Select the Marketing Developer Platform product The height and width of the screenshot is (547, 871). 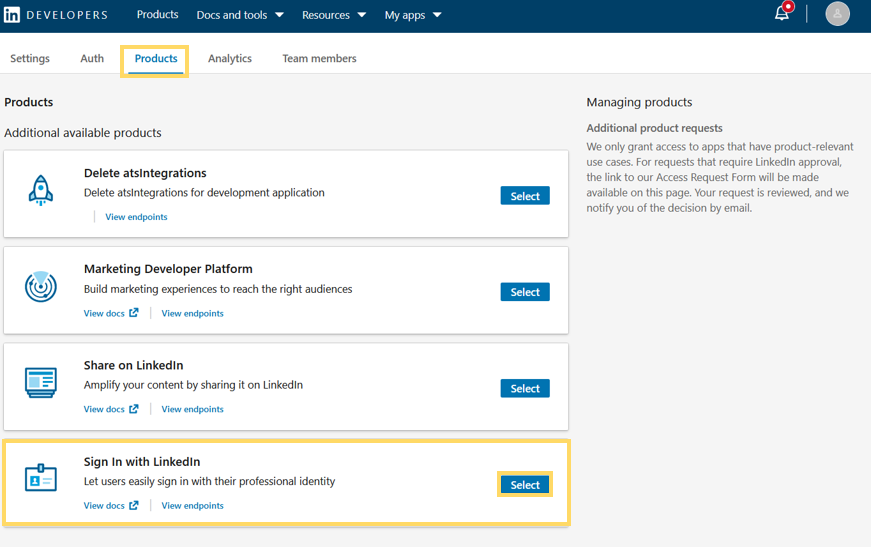tap(525, 292)
